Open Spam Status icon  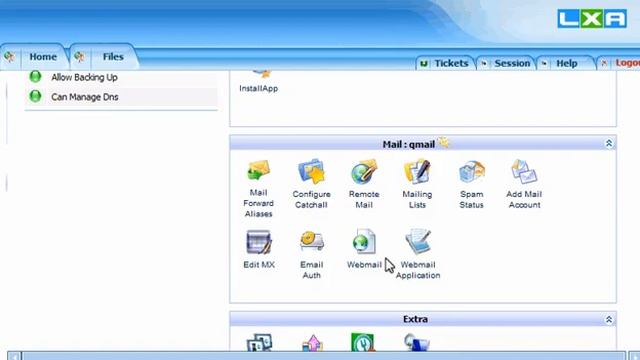pos(471,172)
